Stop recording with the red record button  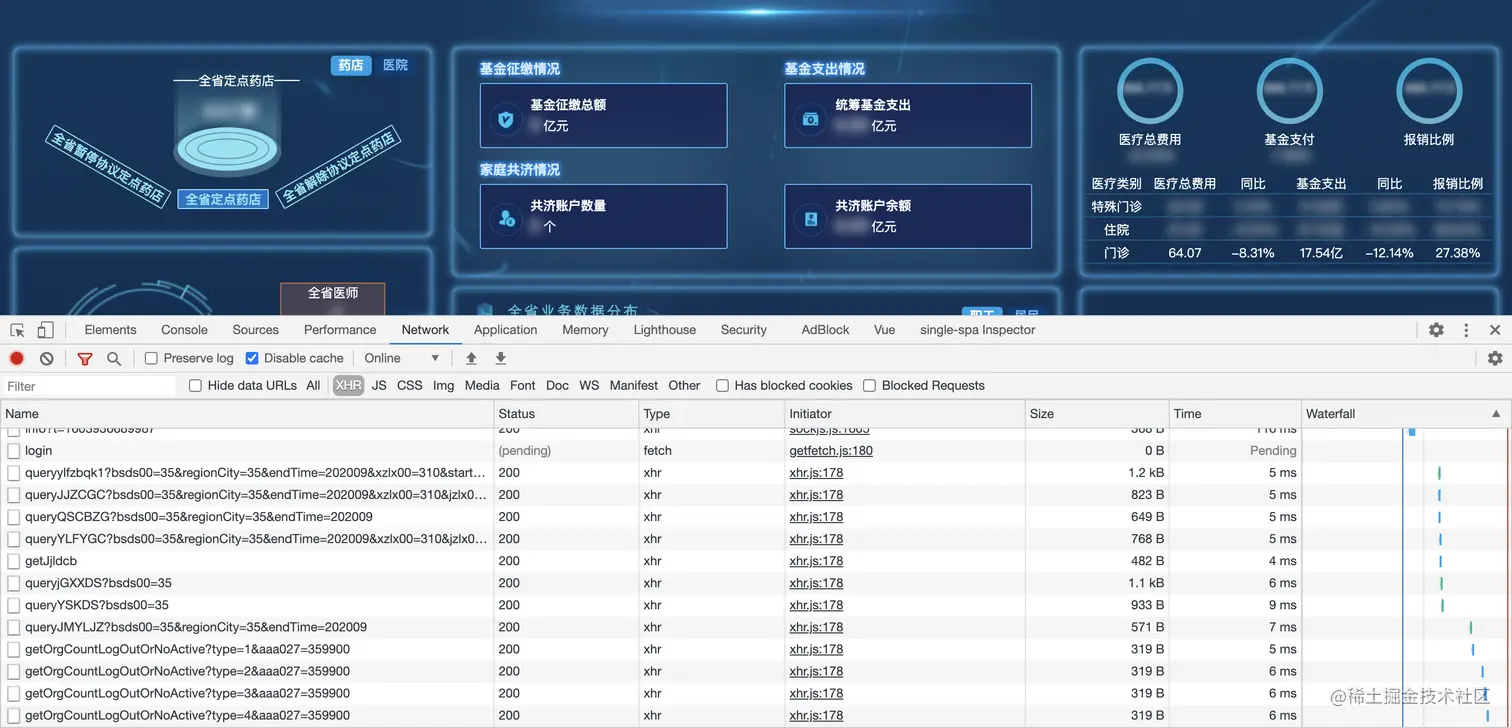tap(17, 358)
